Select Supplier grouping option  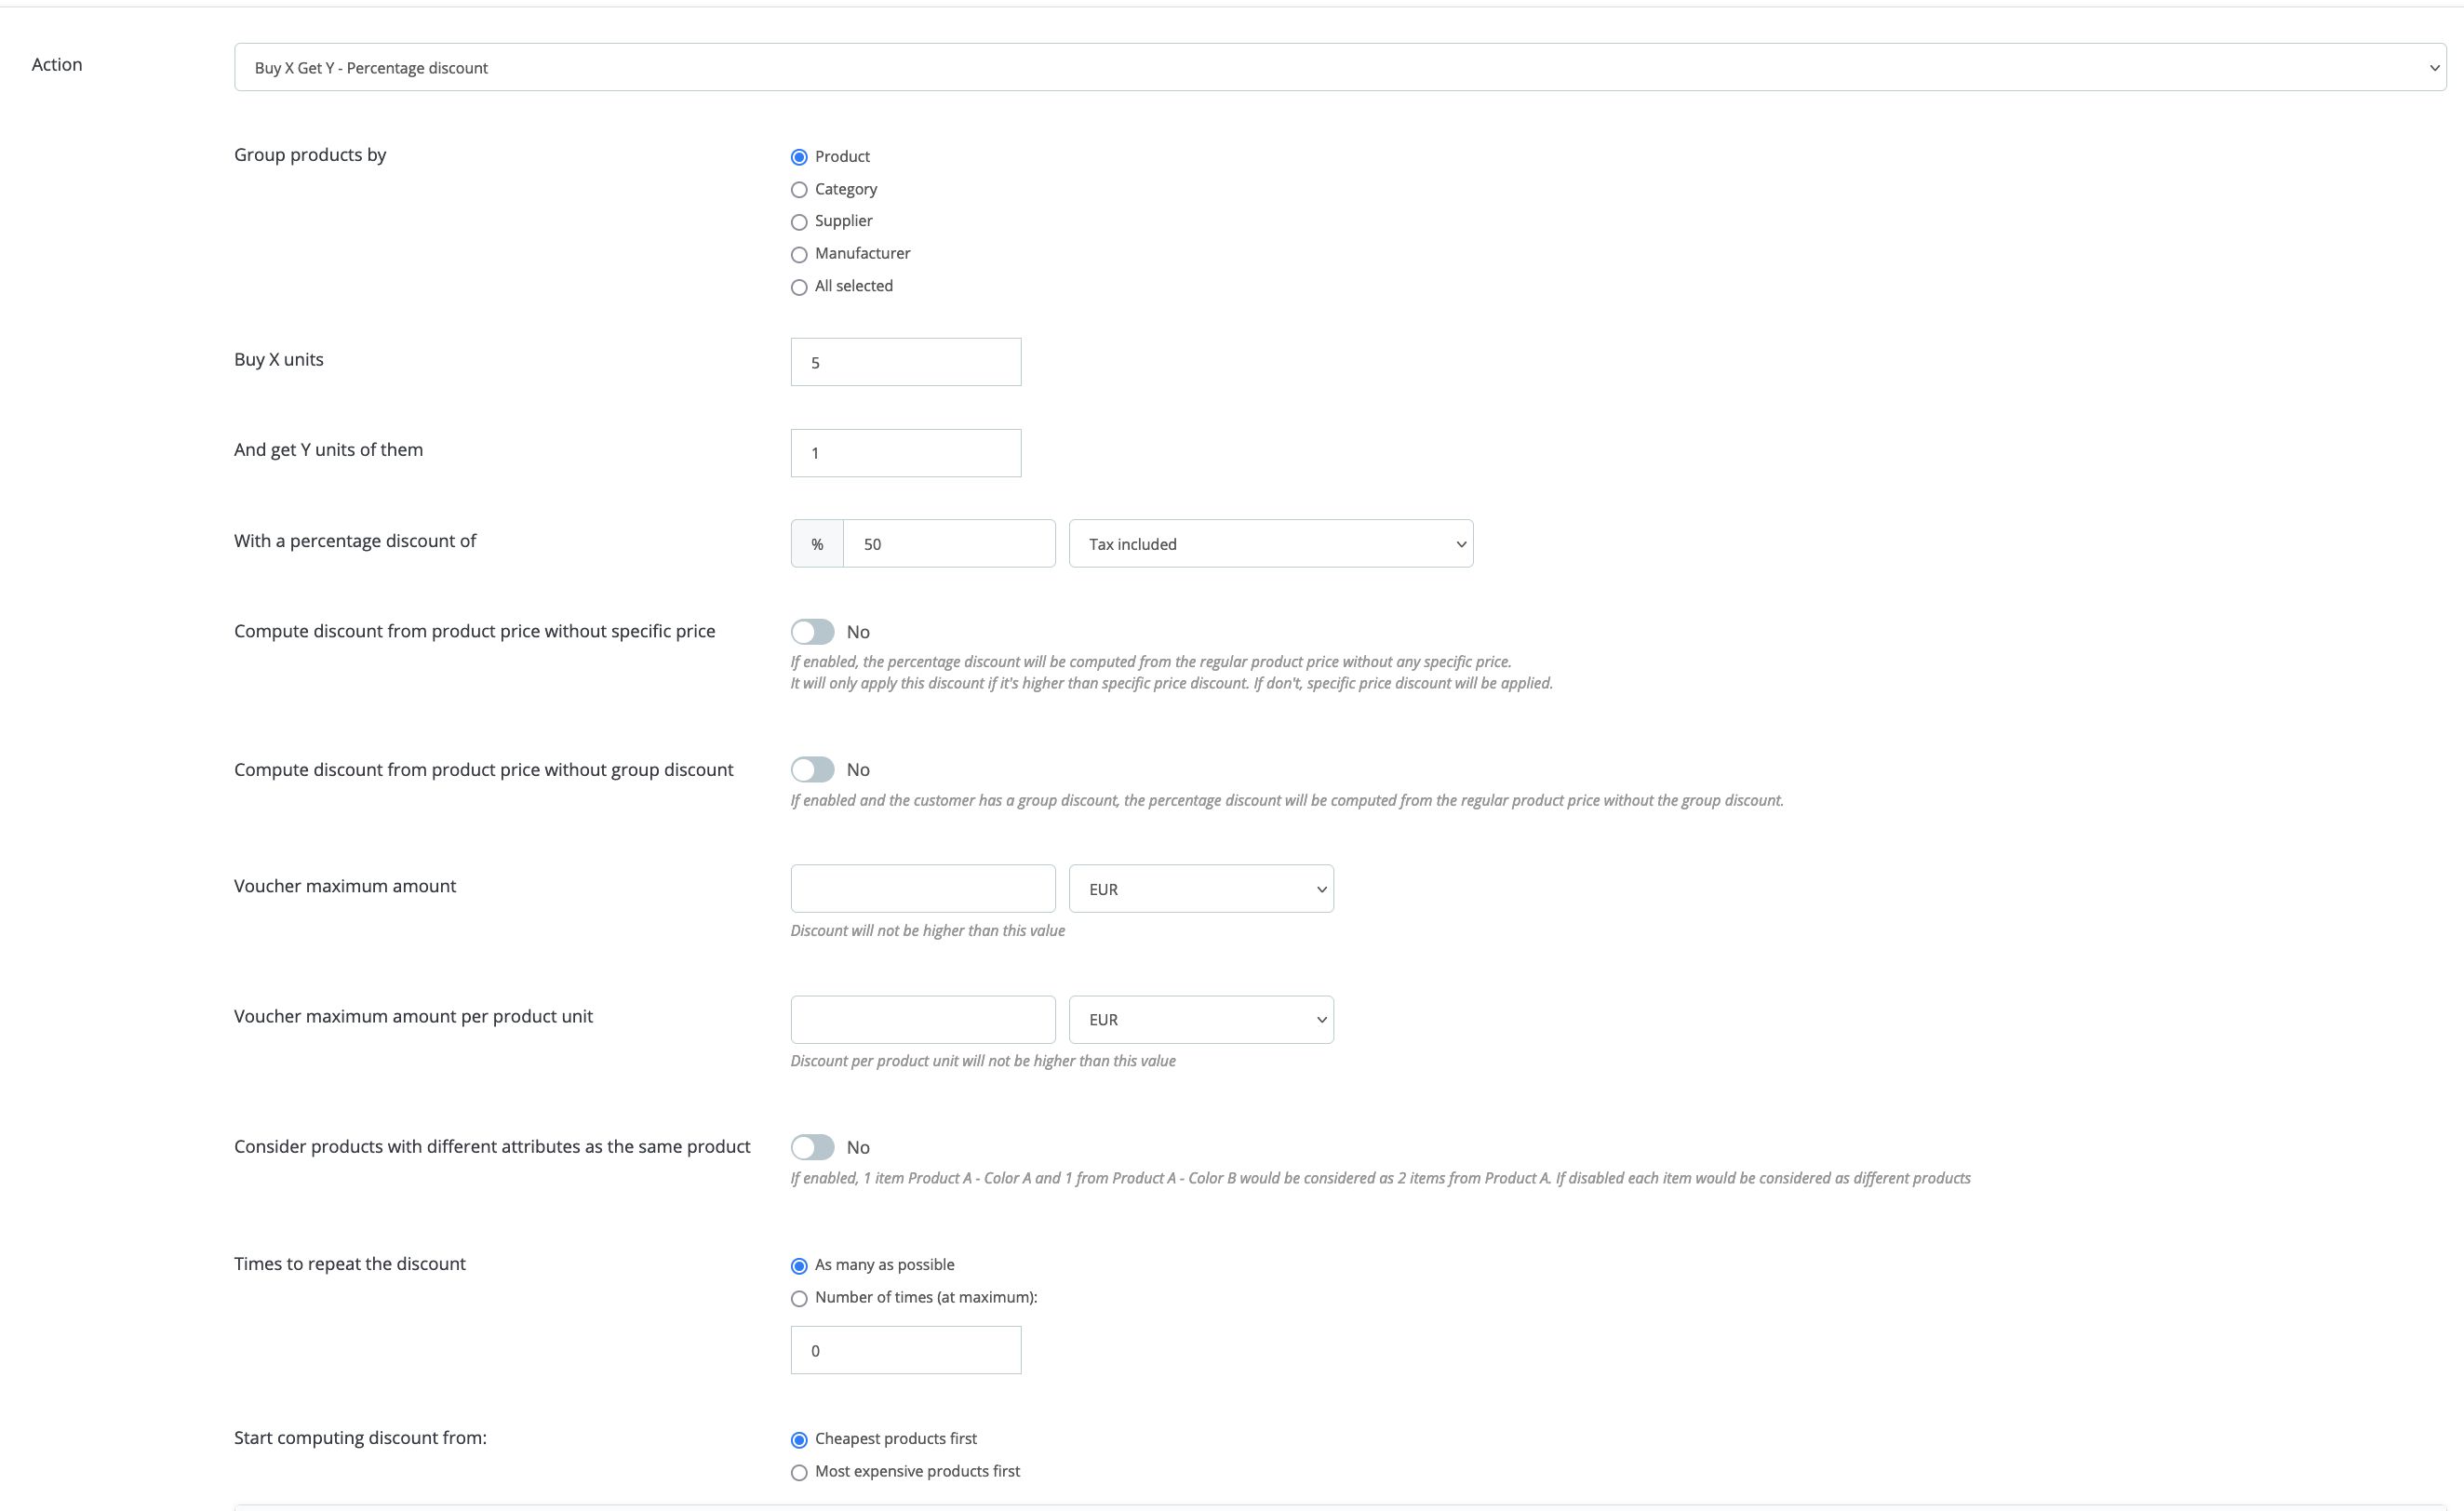coord(799,222)
